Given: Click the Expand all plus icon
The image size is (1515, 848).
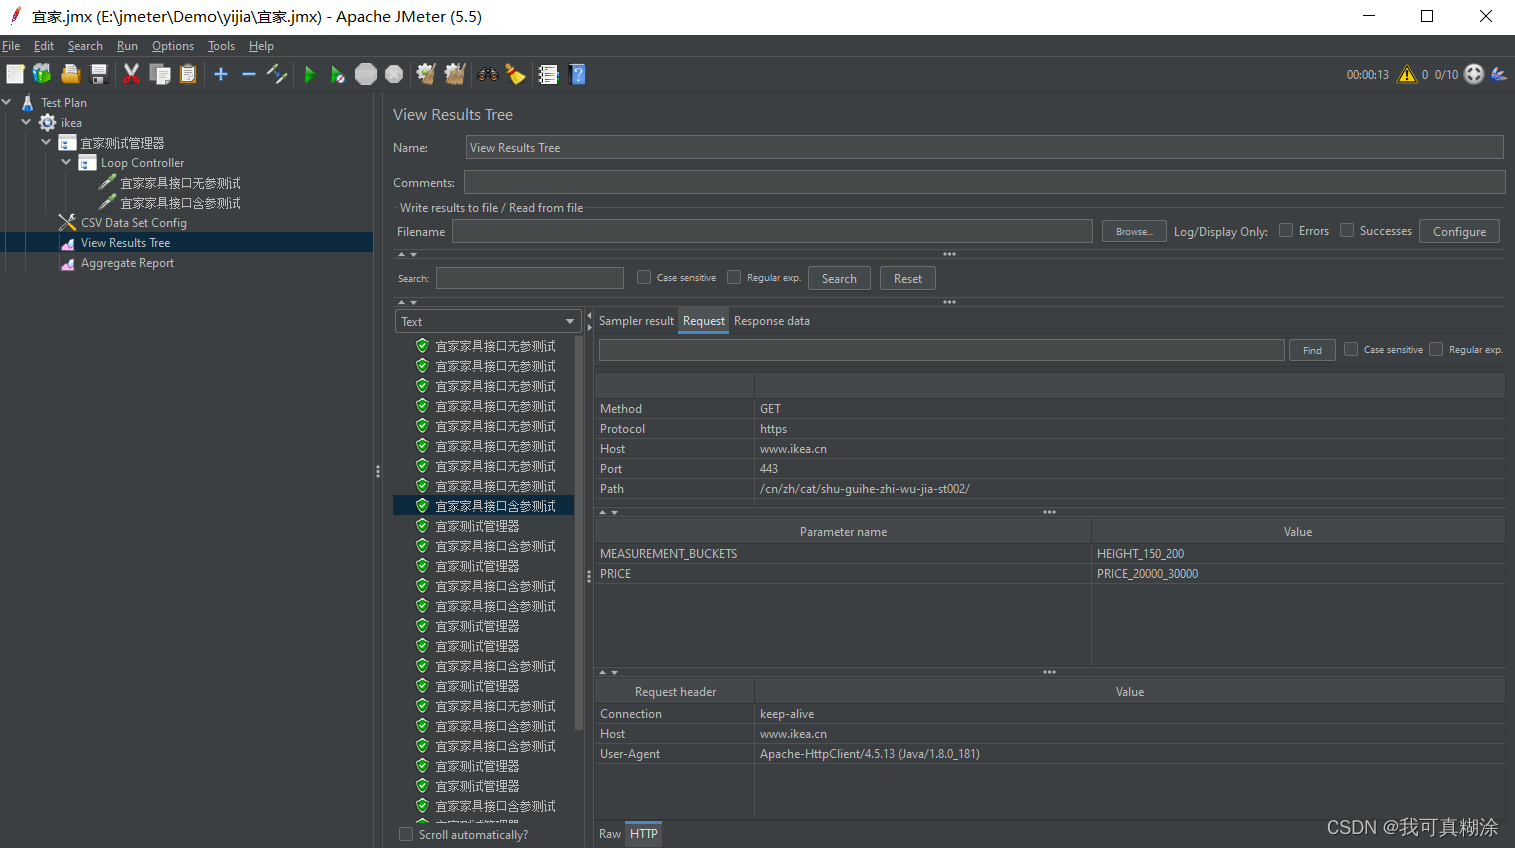Looking at the screenshot, I should [x=221, y=74].
